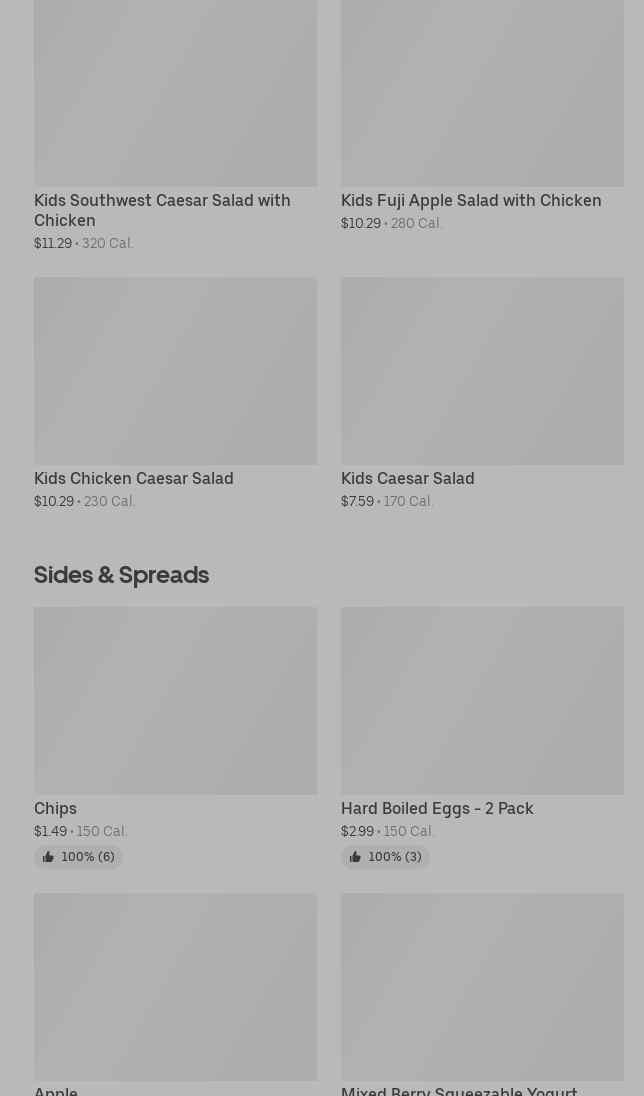This screenshot has height=1096, width=644.
Task: Open the Apple item image
Action: (x=175, y=986)
